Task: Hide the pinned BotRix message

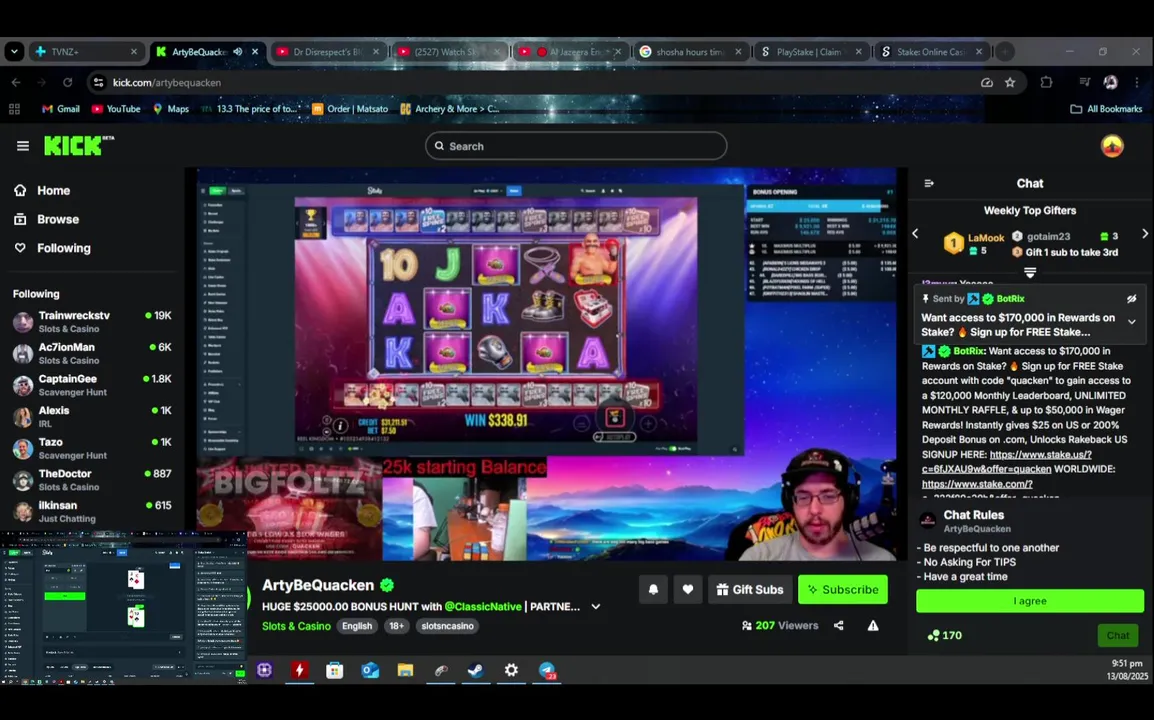Action: click(x=1131, y=298)
